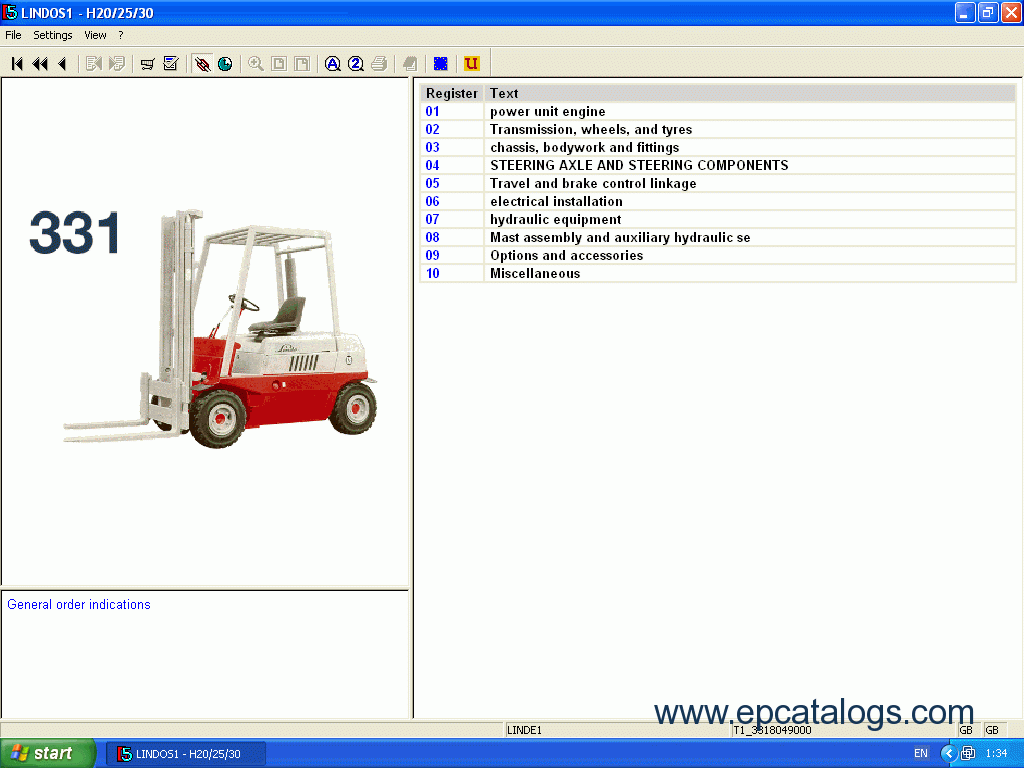Open the File menu

click(13, 35)
